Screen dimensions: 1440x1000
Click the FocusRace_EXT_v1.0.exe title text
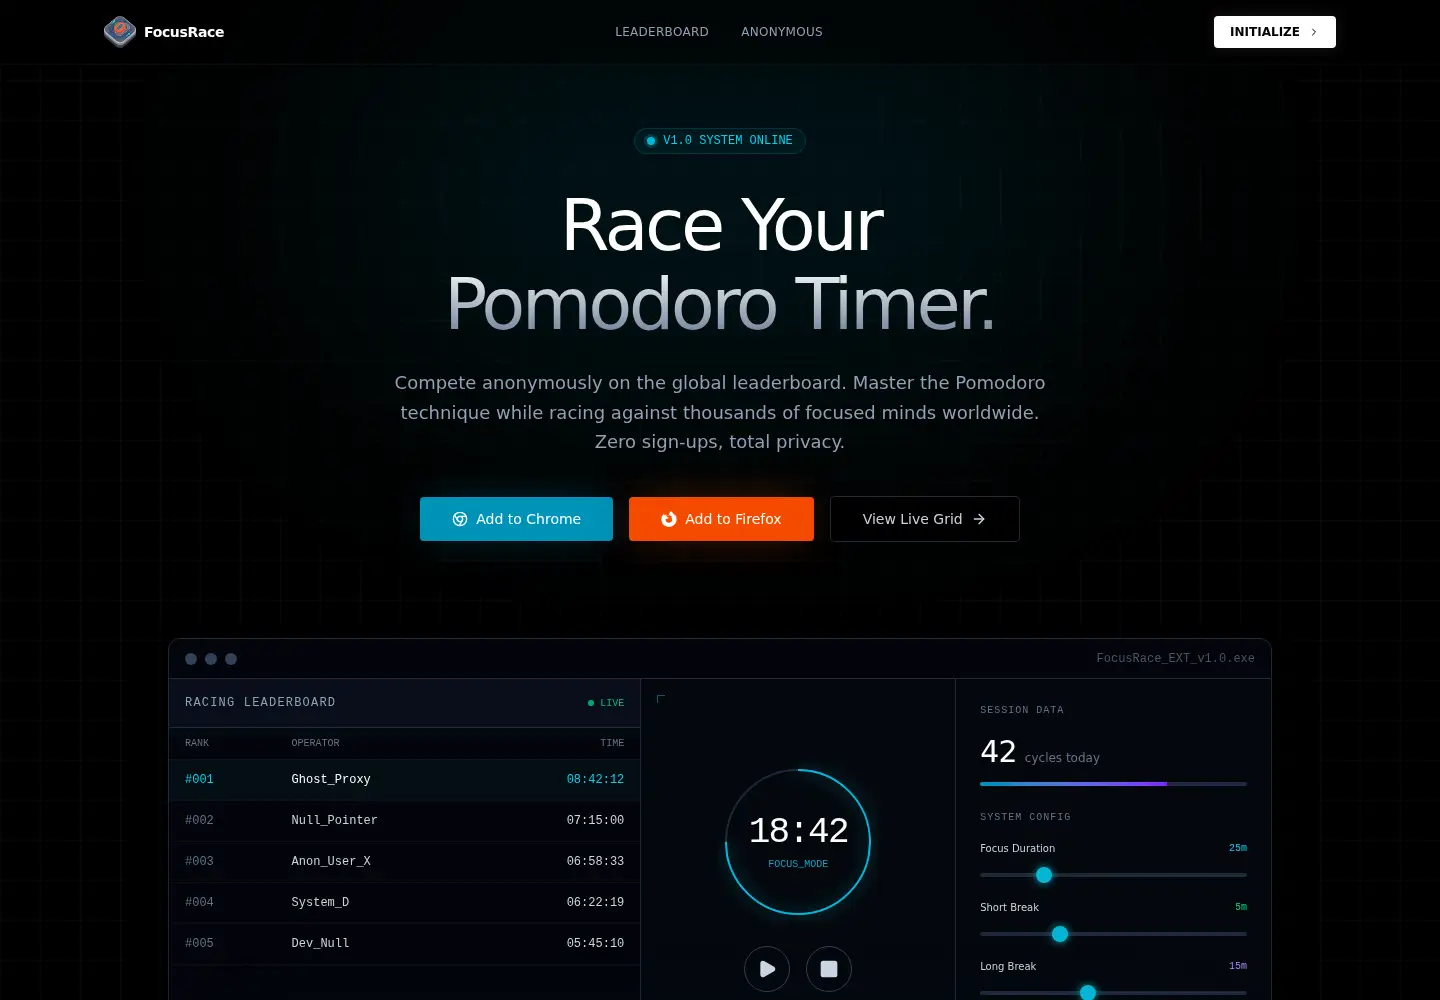coord(1175,658)
